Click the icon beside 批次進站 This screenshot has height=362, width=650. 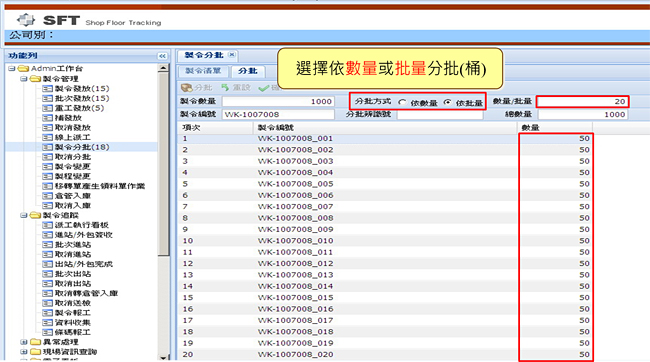coord(48,244)
